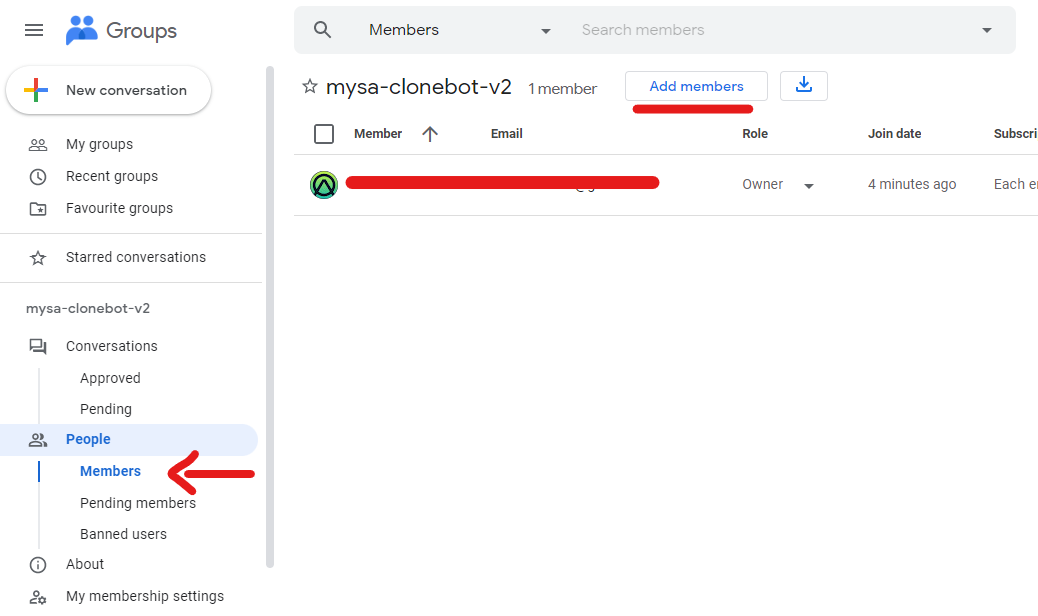Select Members under People
This screenshot has height=616, width=1038.
(110, 471)
